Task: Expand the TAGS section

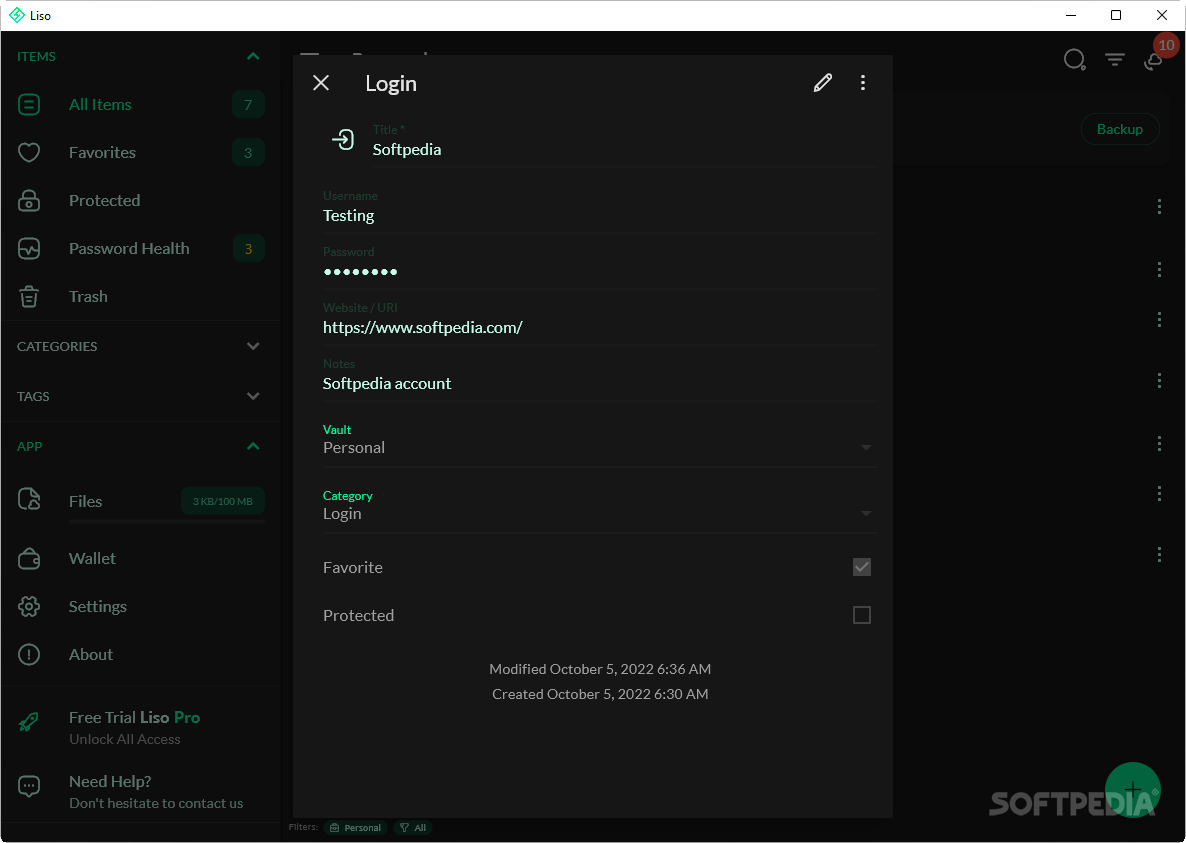Action: click(253, 396)
